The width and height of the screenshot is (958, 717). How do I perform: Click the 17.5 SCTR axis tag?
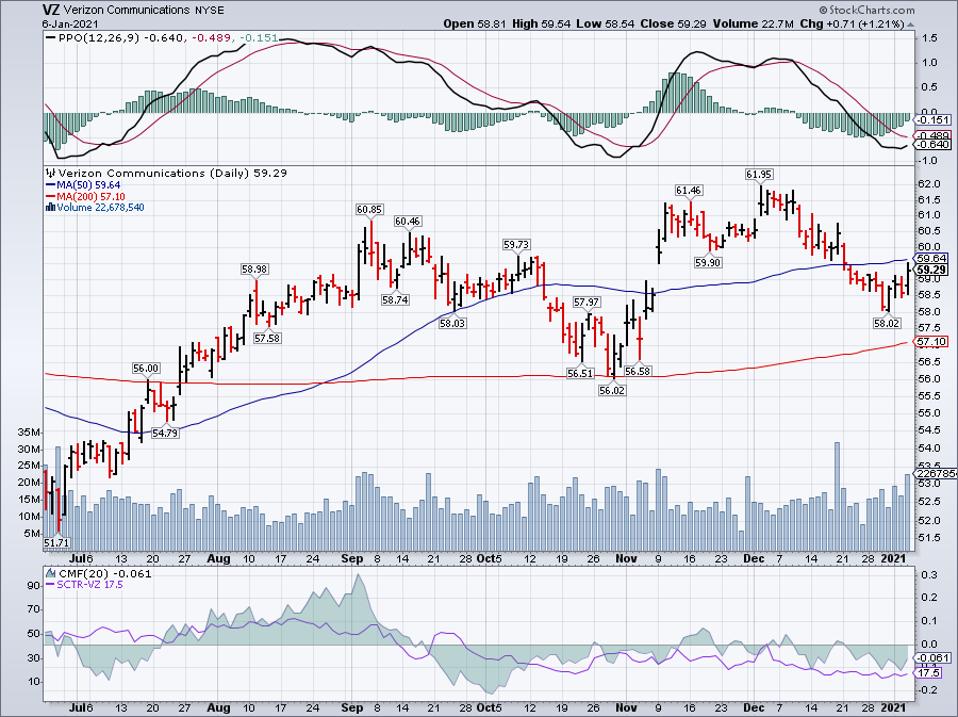929,672
